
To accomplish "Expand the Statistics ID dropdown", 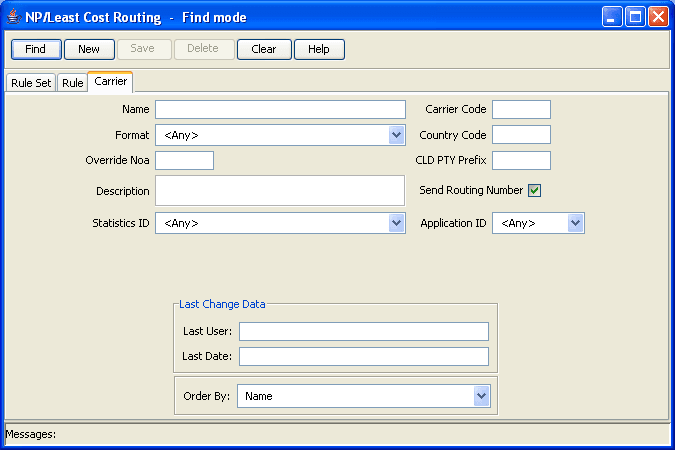I will pyautogui.click(x=280, y=223).
